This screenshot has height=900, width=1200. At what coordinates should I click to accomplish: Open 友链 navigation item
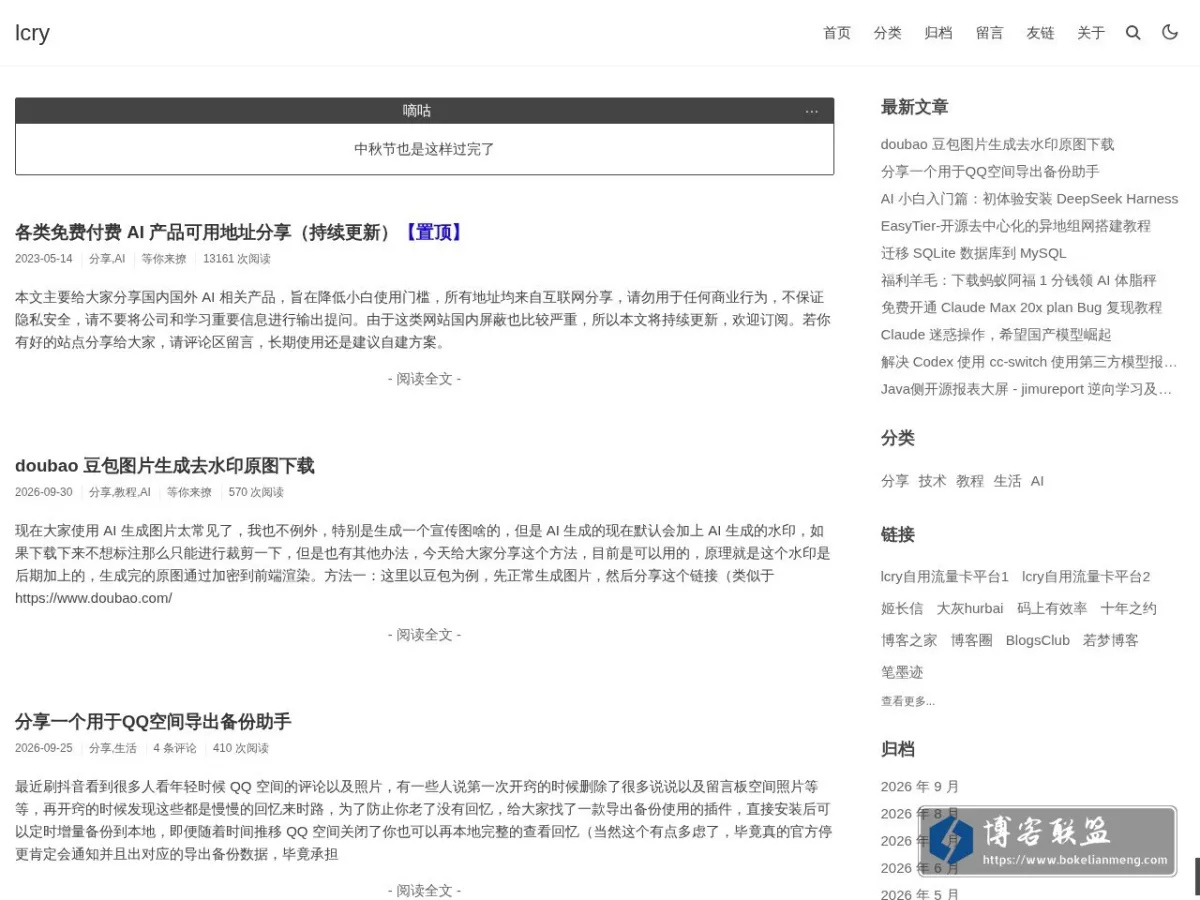coord(1040,33)
